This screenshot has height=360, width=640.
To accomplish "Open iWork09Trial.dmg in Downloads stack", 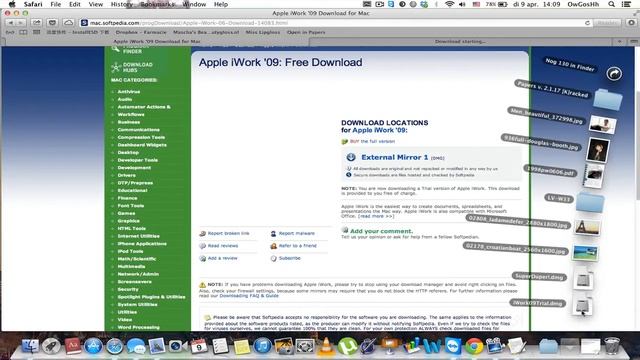I will click(582, 306).
